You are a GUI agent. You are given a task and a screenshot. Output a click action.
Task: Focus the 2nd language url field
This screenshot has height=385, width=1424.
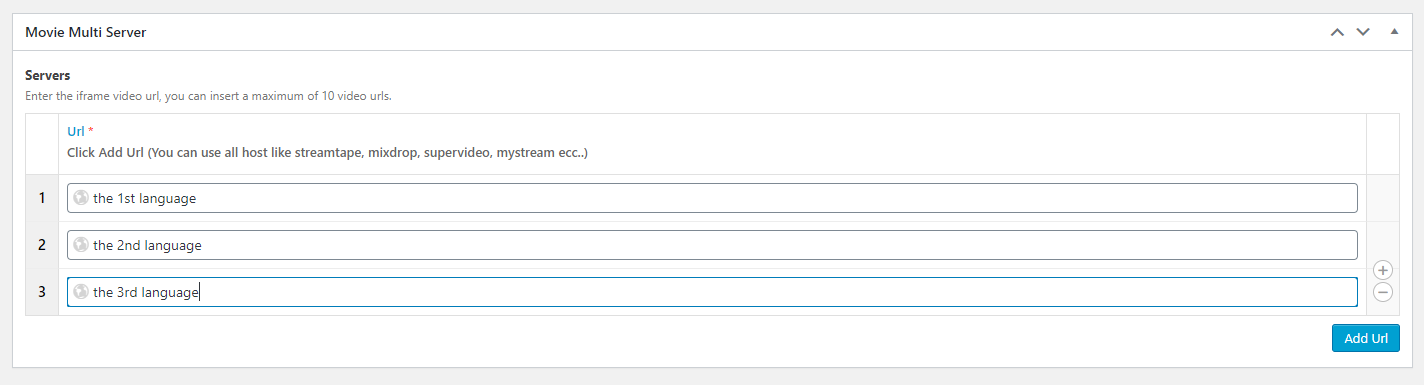tap(712, 245)
